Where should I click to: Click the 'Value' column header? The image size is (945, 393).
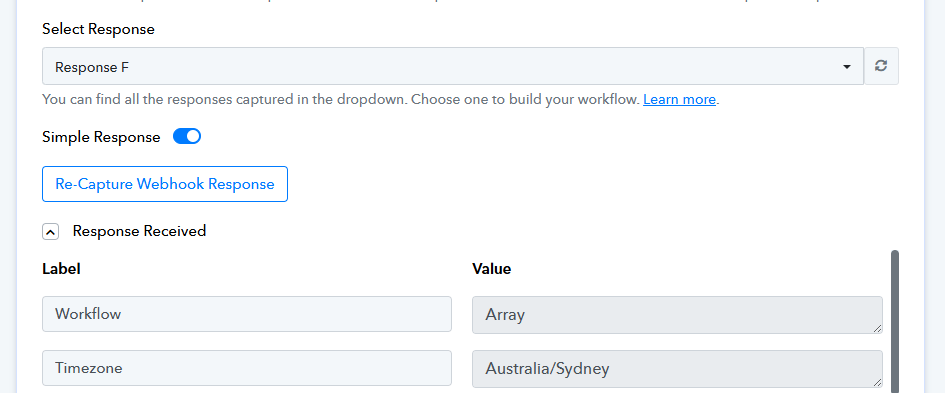tap(492, 269)
